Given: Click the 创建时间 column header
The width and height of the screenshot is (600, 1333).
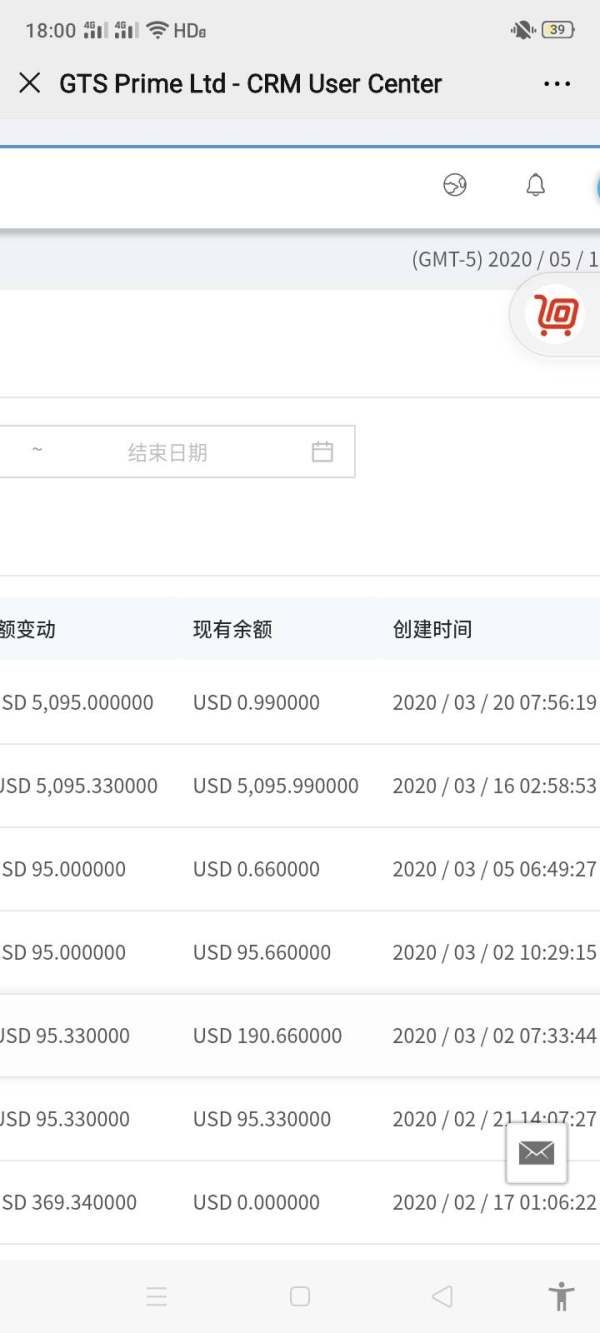Looking at the screenshot, I should (x=432, y=630).
